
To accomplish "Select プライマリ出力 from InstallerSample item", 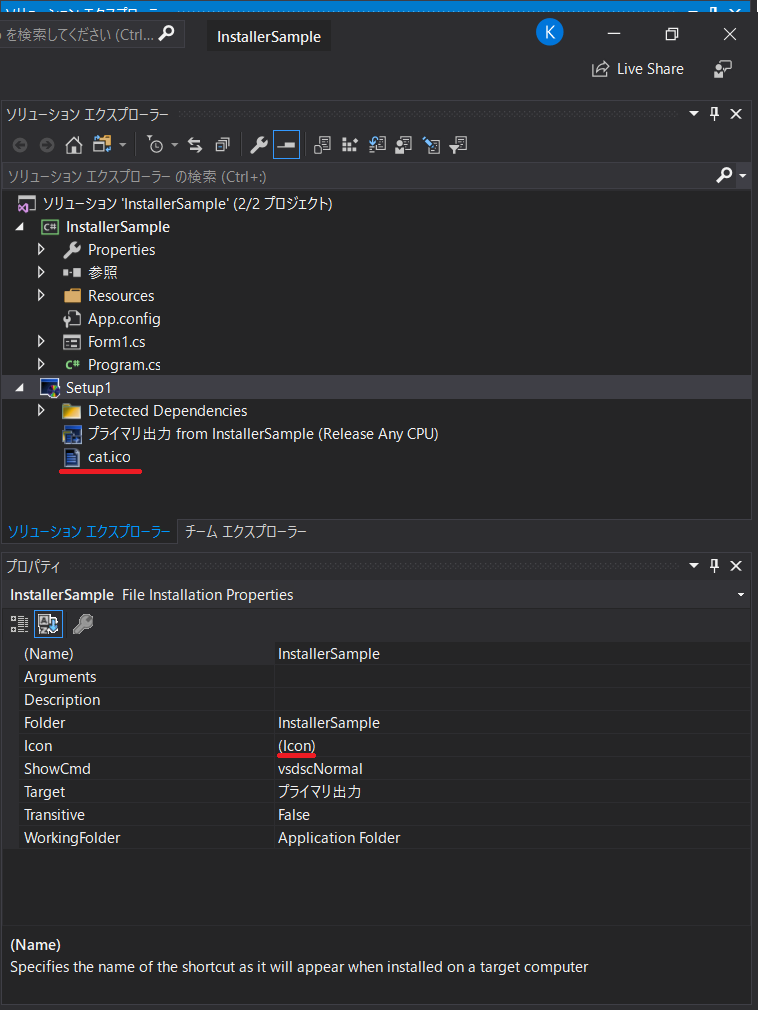I will tap(263, 434).
